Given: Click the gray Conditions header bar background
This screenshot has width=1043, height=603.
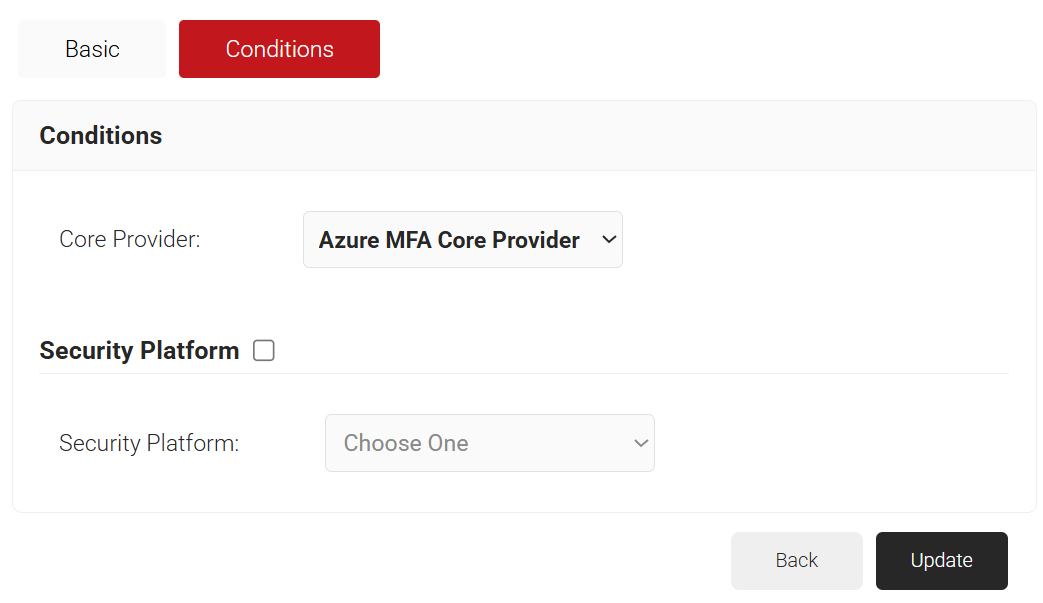Looking at the screenshot, I should click(x=600, y=136).
